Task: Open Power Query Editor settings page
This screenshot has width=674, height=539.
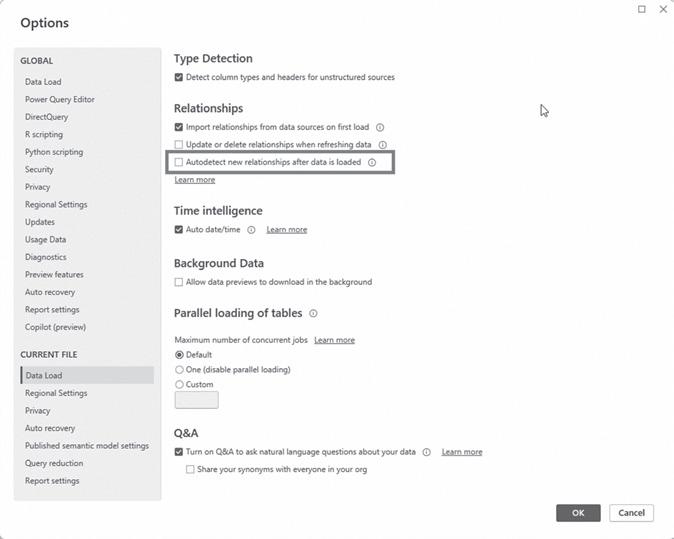Action: tap(60, 99)
